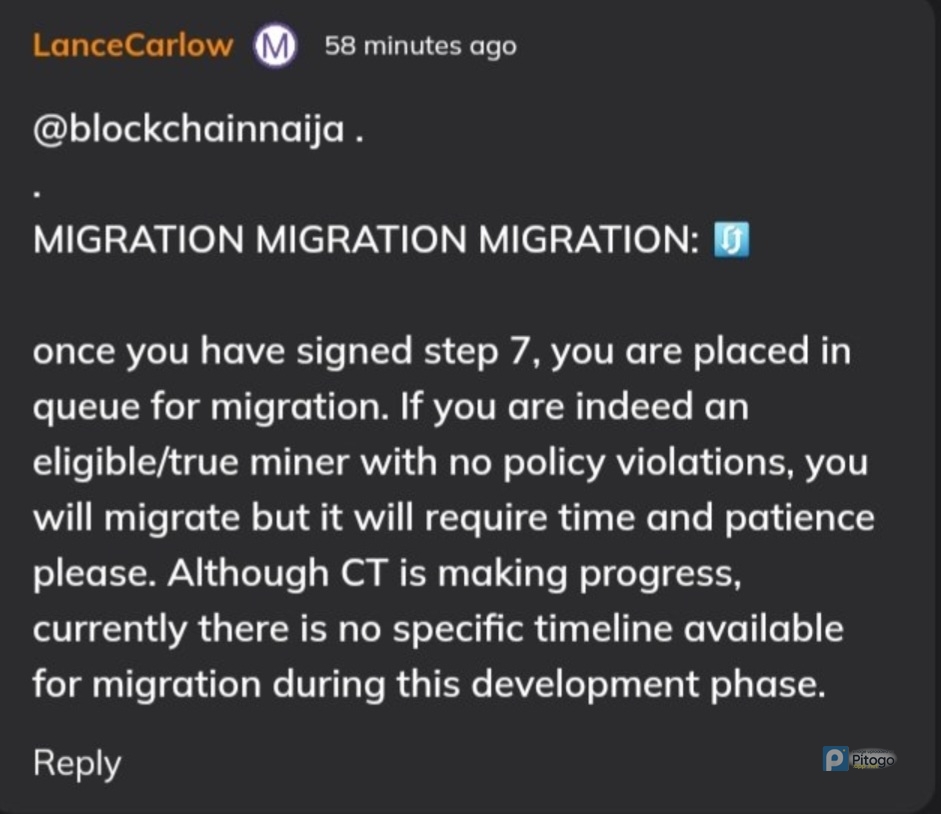Click the words "queue for migration"
941x814 pixels.
(x=209, y=408)
